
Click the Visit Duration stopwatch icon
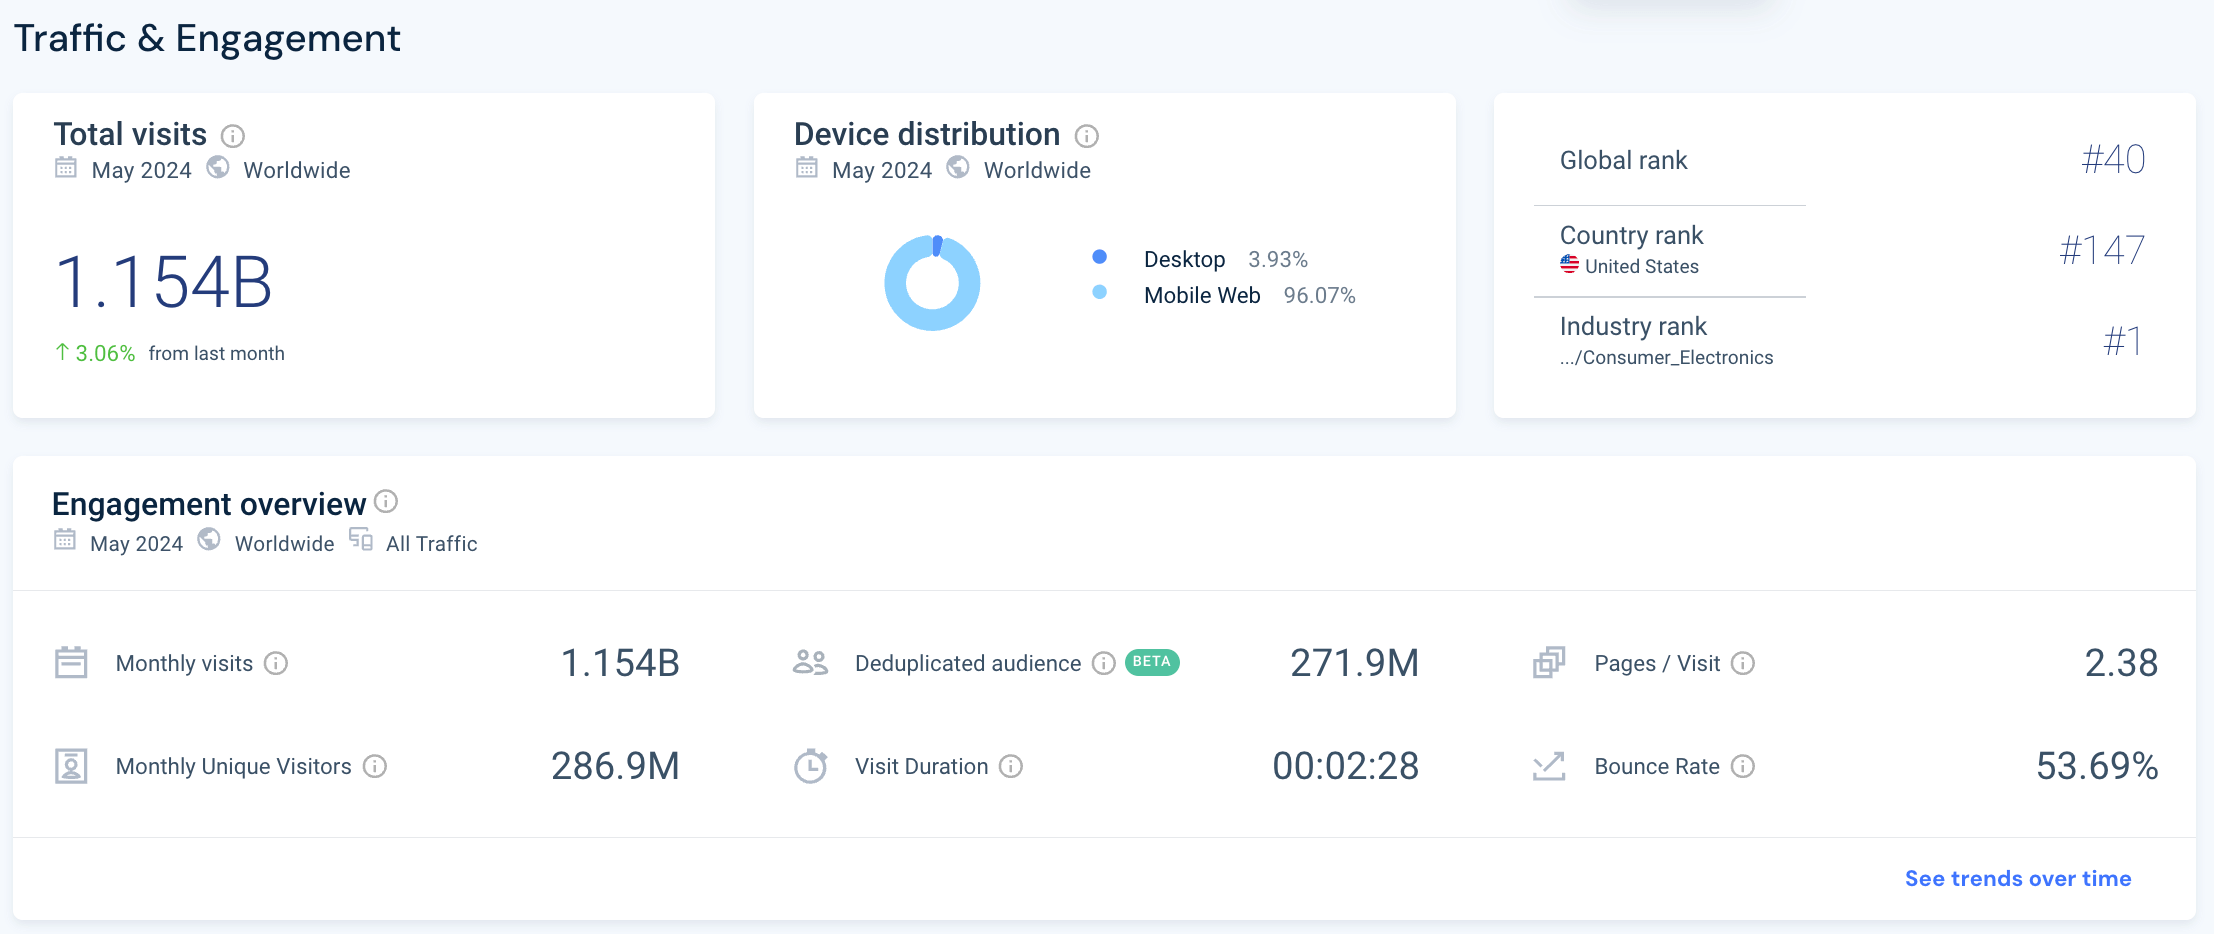(810, 766)
